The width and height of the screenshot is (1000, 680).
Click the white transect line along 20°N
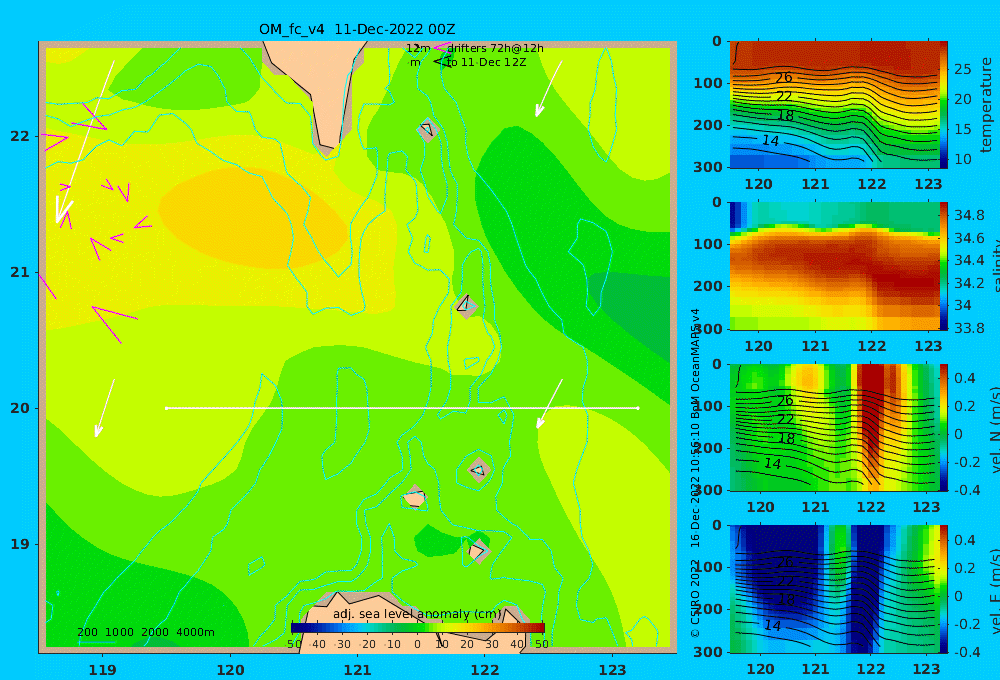[x=402, y=408]
